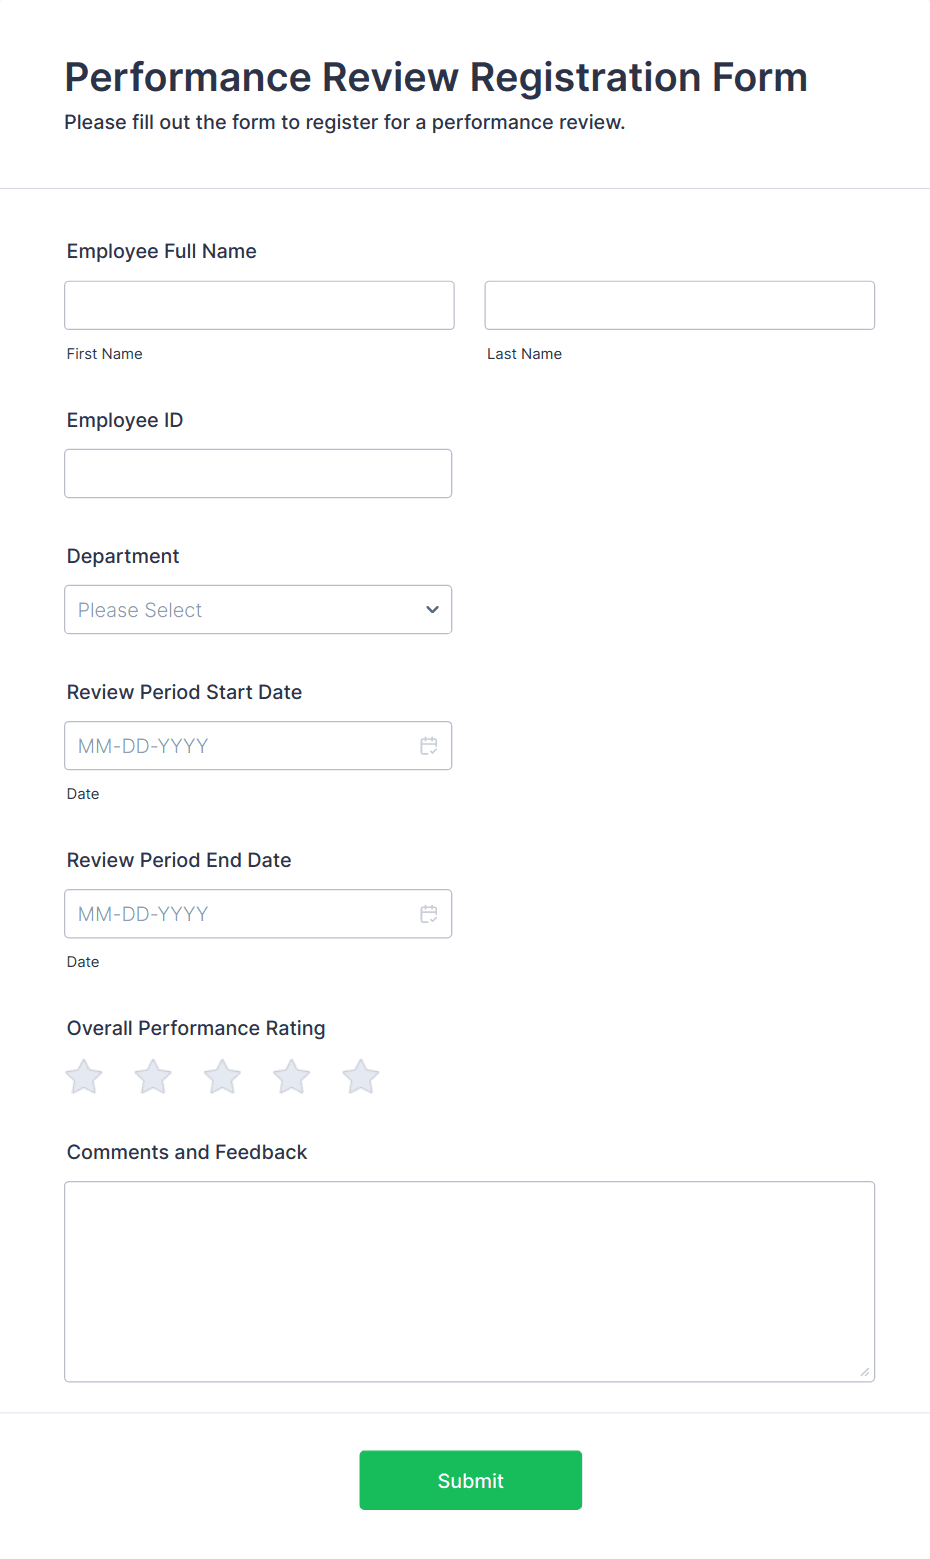Select the fifth star to give top rating
This screenshot has width=930, height=1559.
coord(359,1077)
